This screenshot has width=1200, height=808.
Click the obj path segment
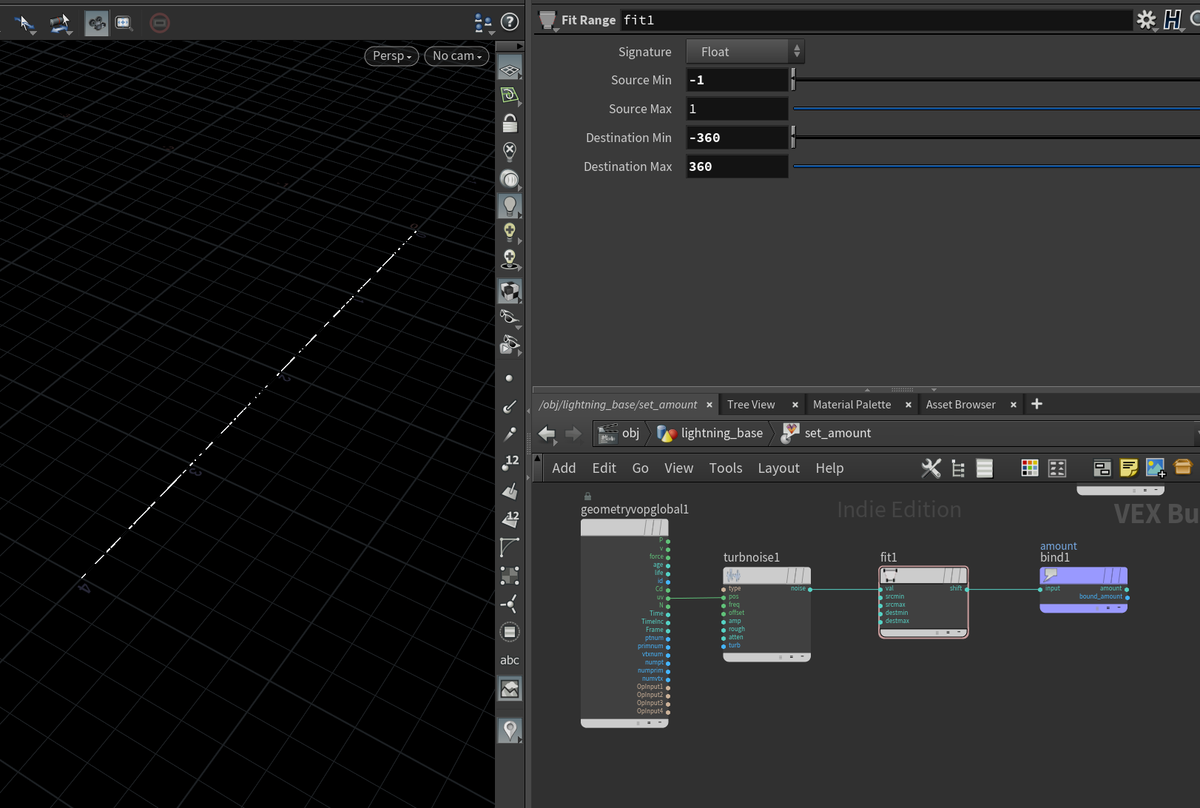pos(619,433)
